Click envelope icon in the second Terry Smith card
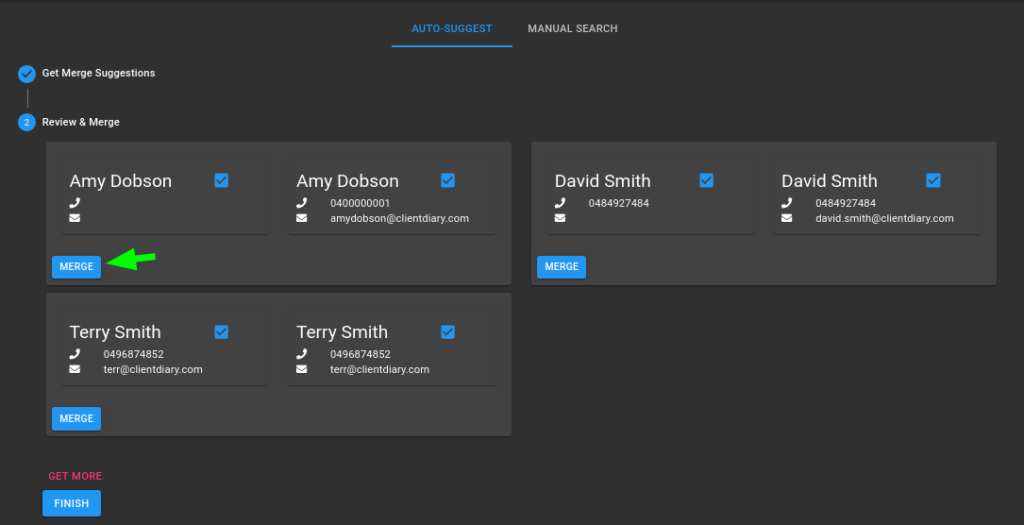The height and width of the screenshot is (525, 1024). pos(302,370)
